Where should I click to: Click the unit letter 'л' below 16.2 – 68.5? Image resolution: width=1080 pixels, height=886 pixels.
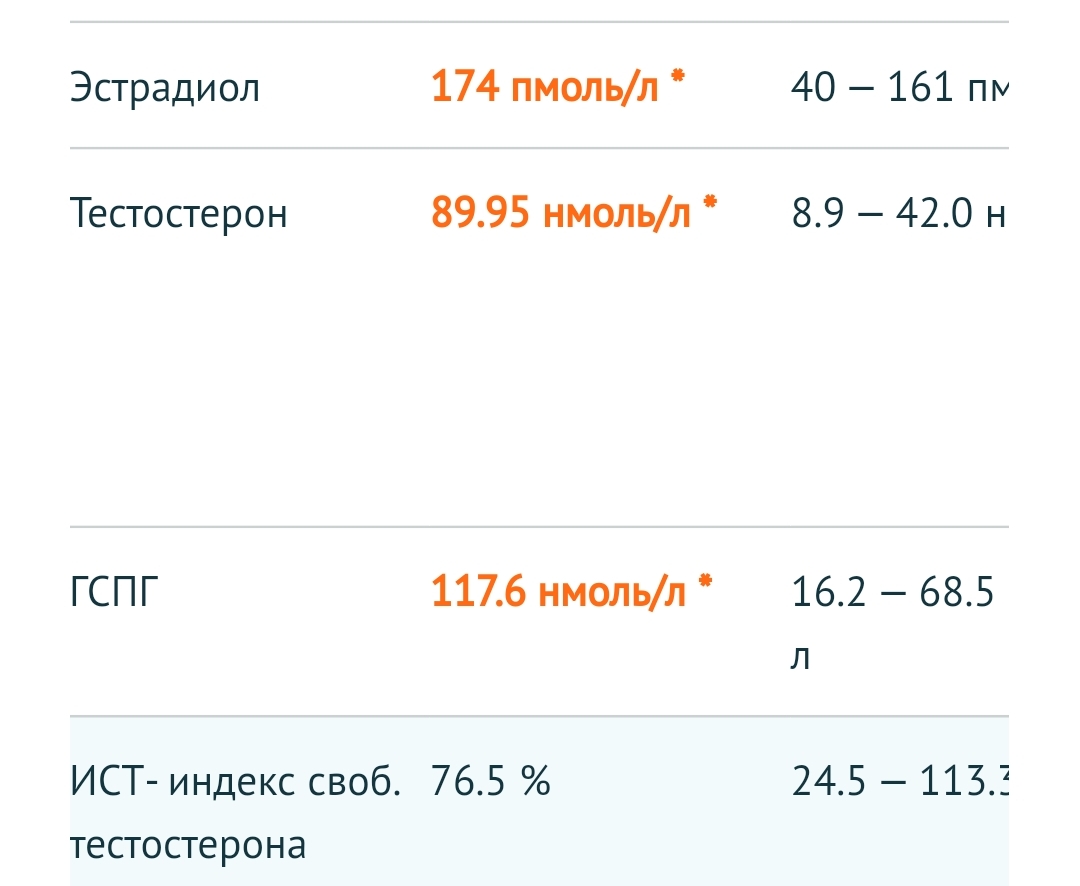pos(800,658)
